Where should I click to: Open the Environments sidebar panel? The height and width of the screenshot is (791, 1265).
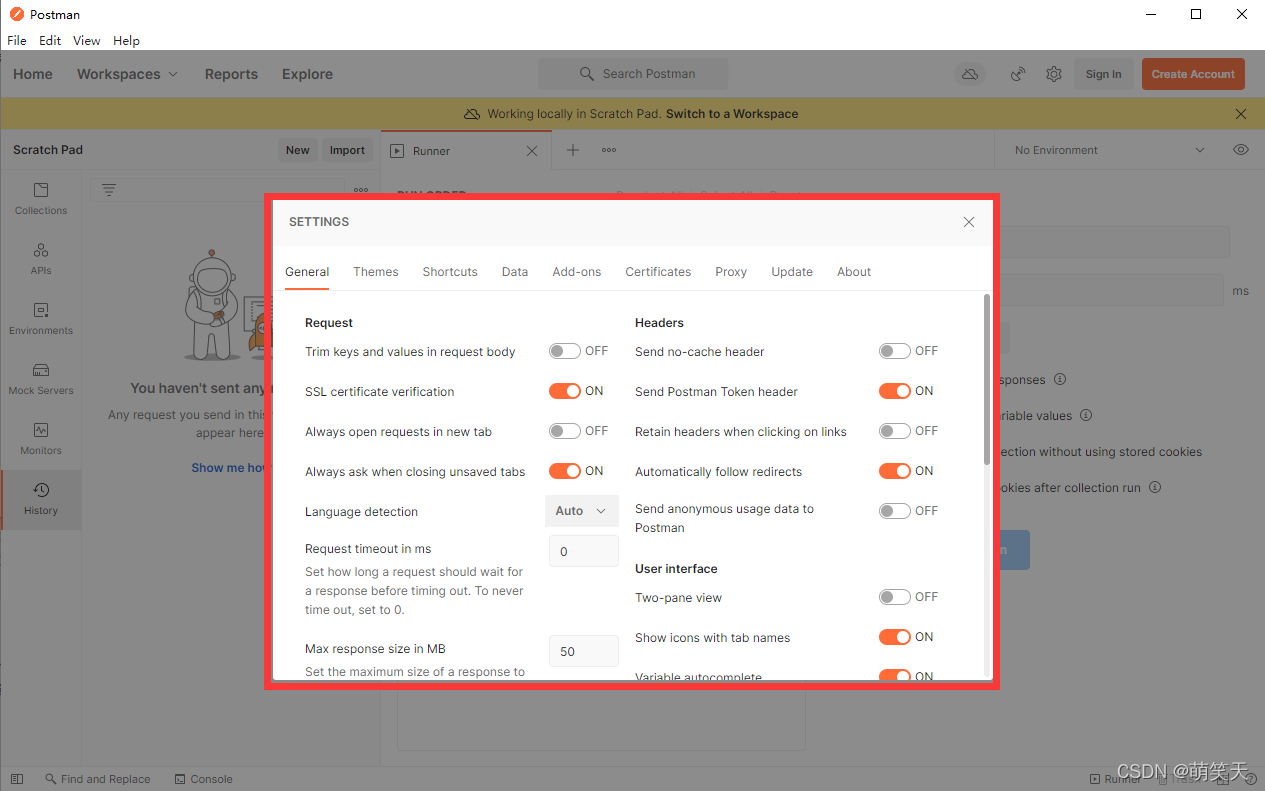click(x=41, y=319)
